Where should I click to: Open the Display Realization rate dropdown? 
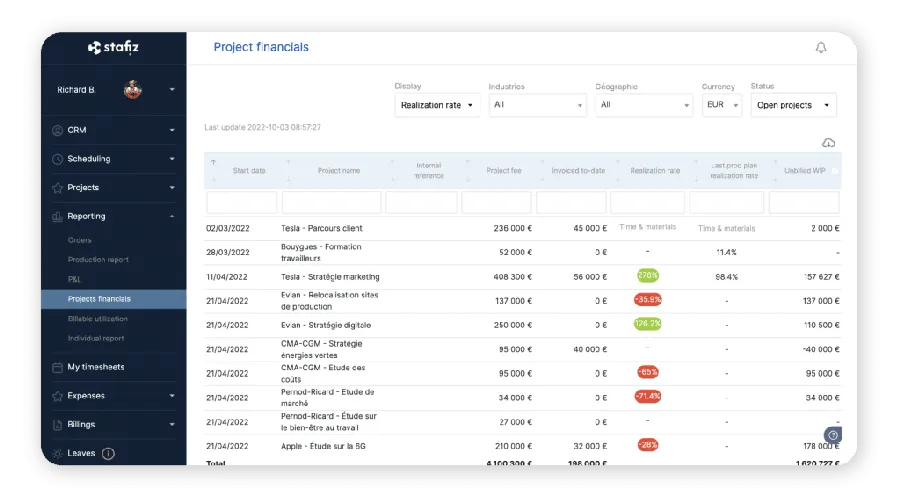point(437,105)
